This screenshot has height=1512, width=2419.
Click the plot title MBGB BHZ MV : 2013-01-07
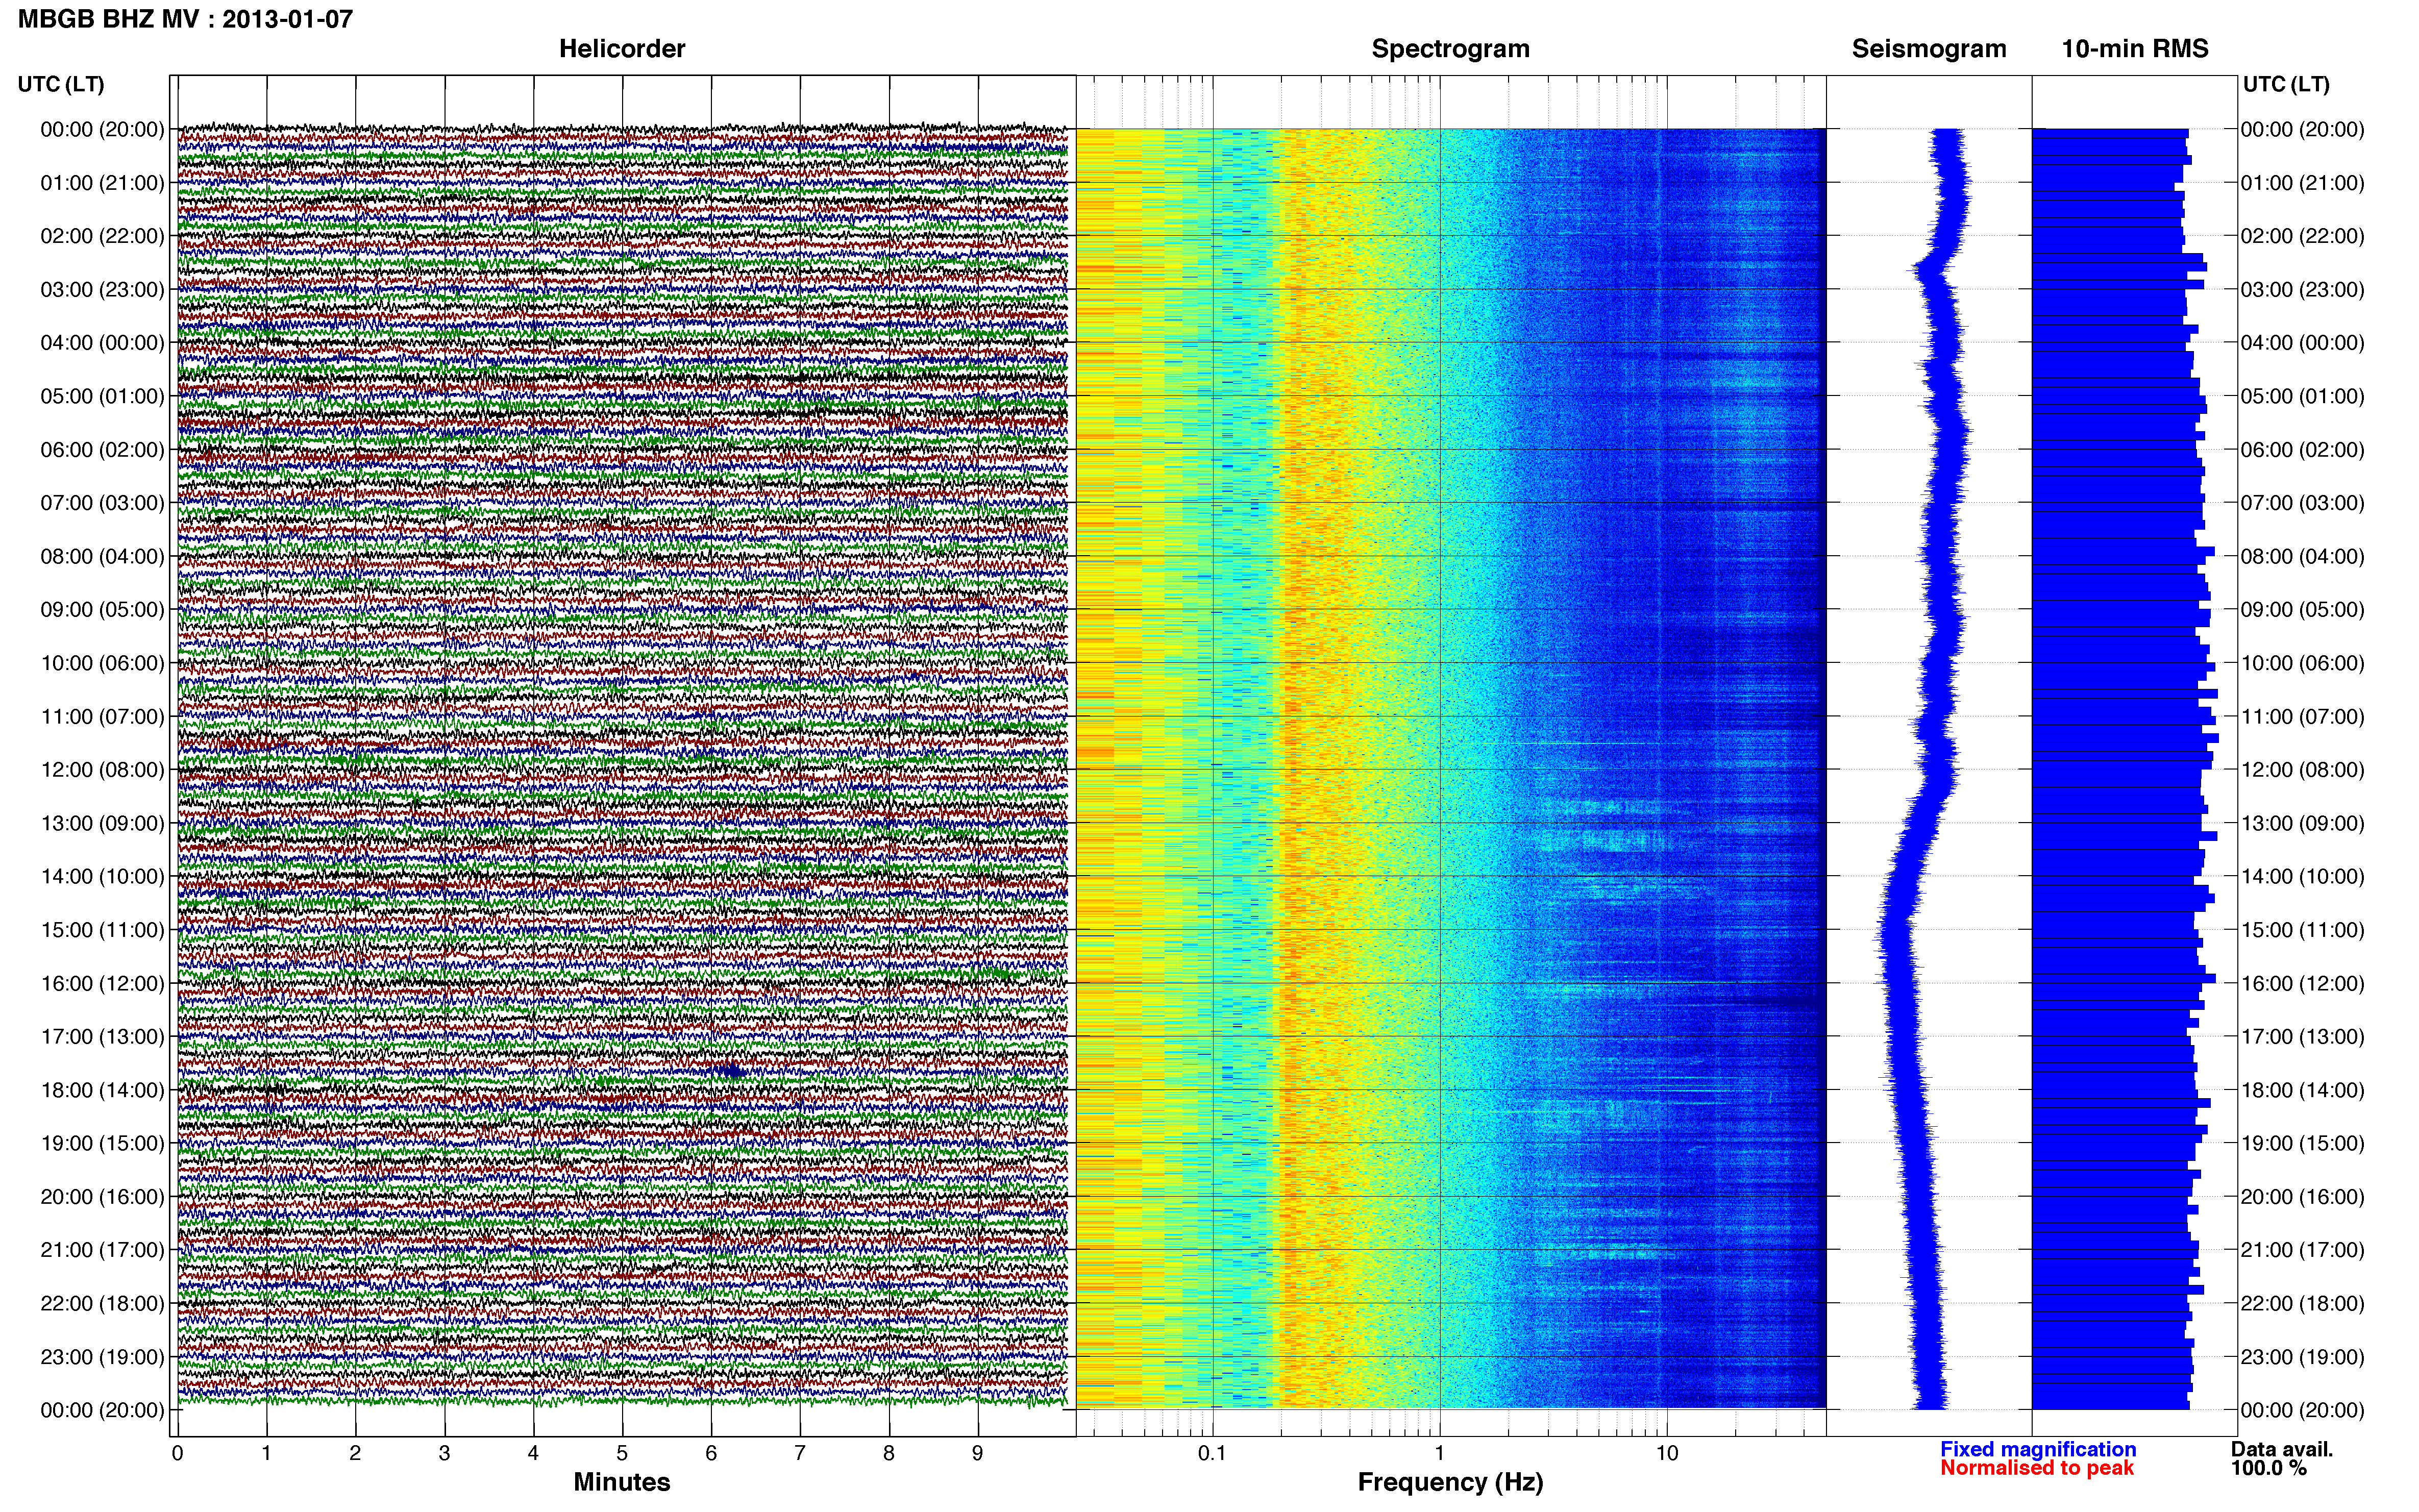(x=185, y=19)
